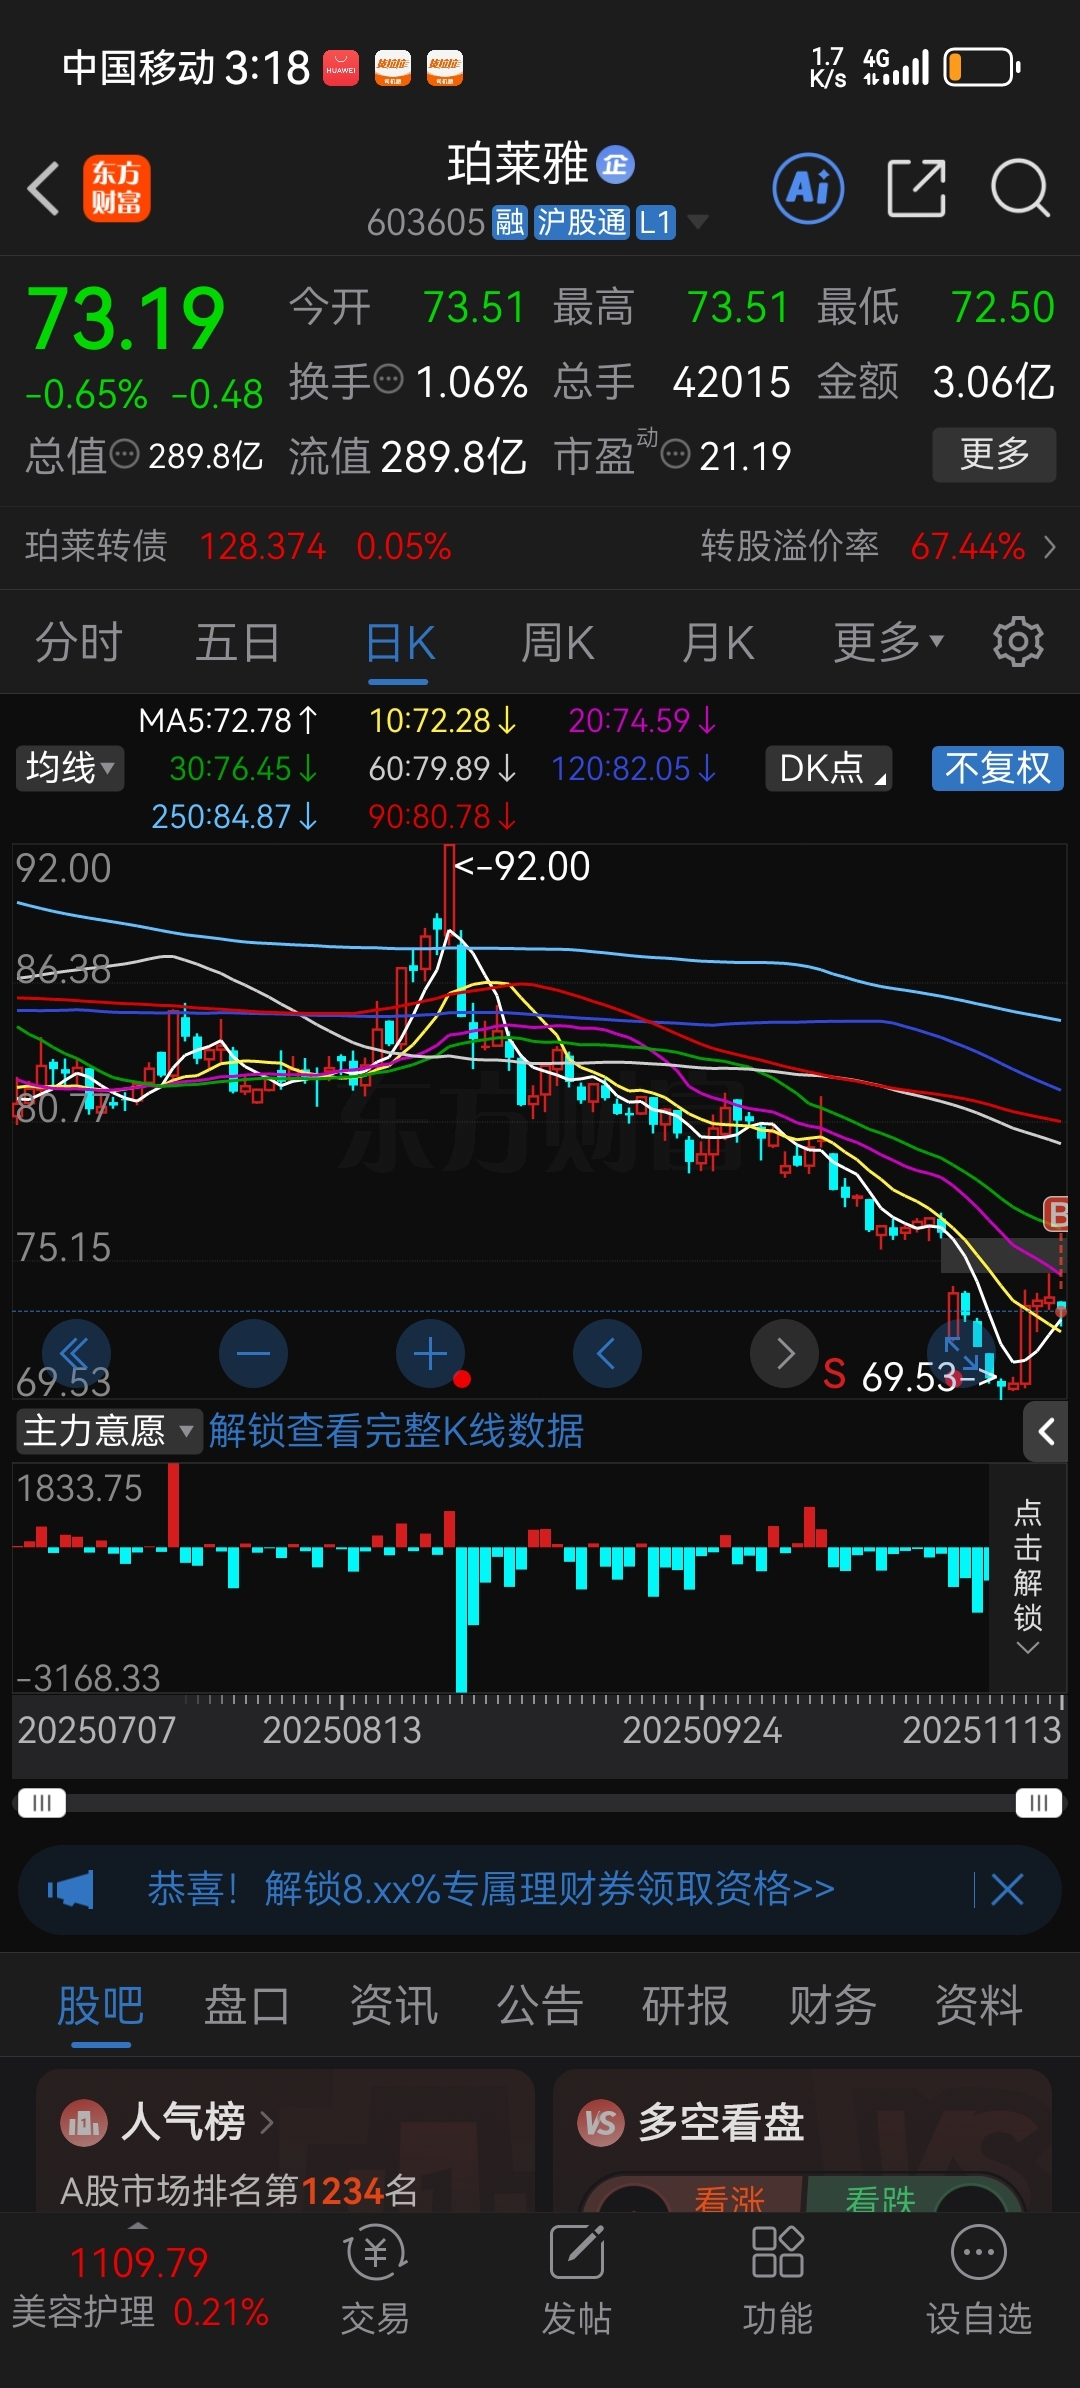The height and width of the screenshot is (2388, 1080).
Task: Switch to the 五日 chart tab
Action: [237, 642]
